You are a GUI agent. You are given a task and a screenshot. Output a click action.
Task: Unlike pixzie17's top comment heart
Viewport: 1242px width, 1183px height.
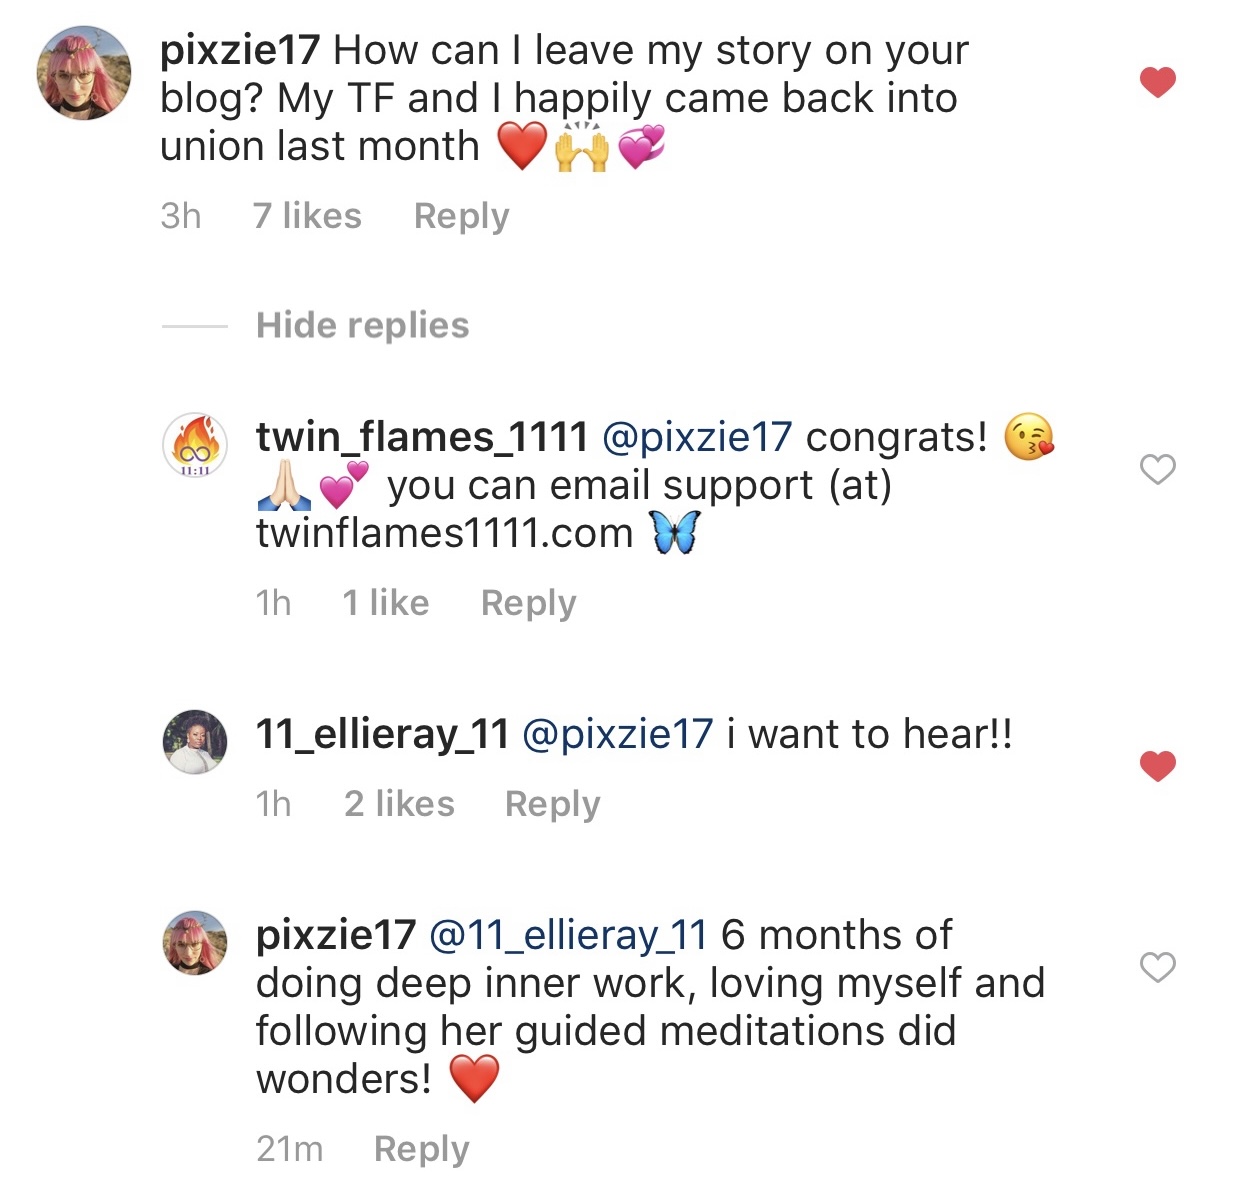1158,82
